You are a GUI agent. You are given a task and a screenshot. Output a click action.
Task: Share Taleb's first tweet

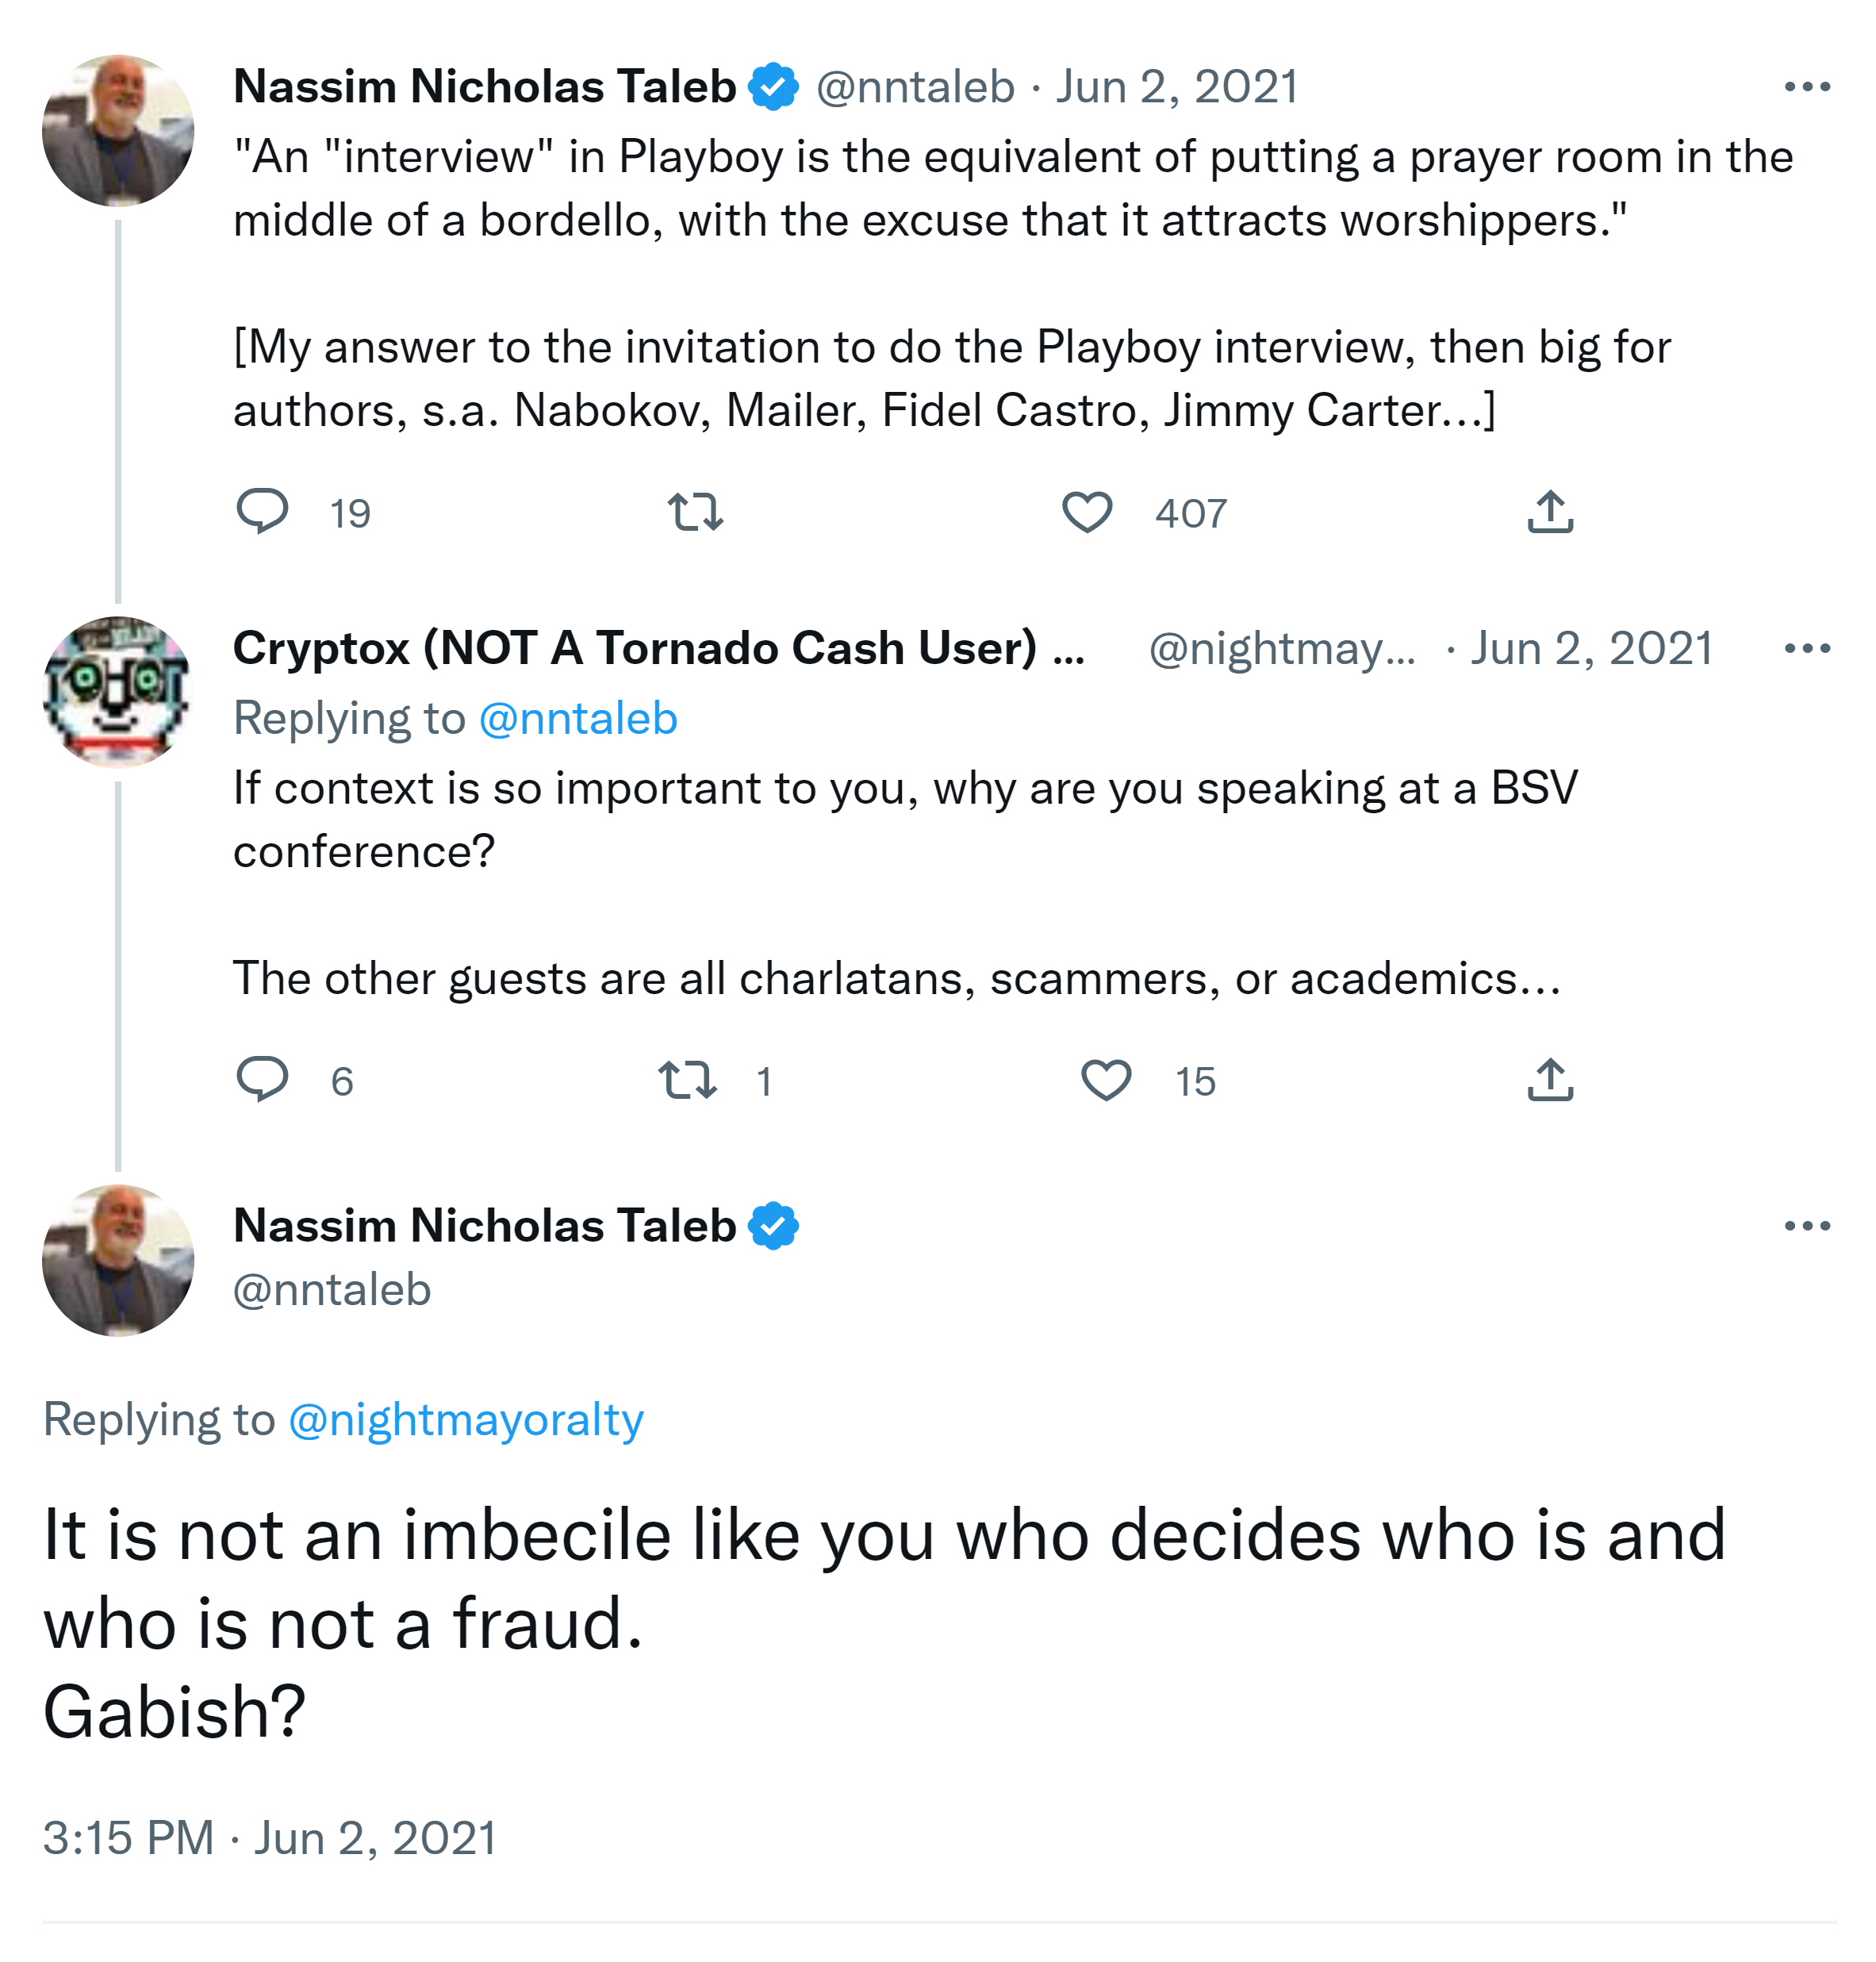(1550, 511)
